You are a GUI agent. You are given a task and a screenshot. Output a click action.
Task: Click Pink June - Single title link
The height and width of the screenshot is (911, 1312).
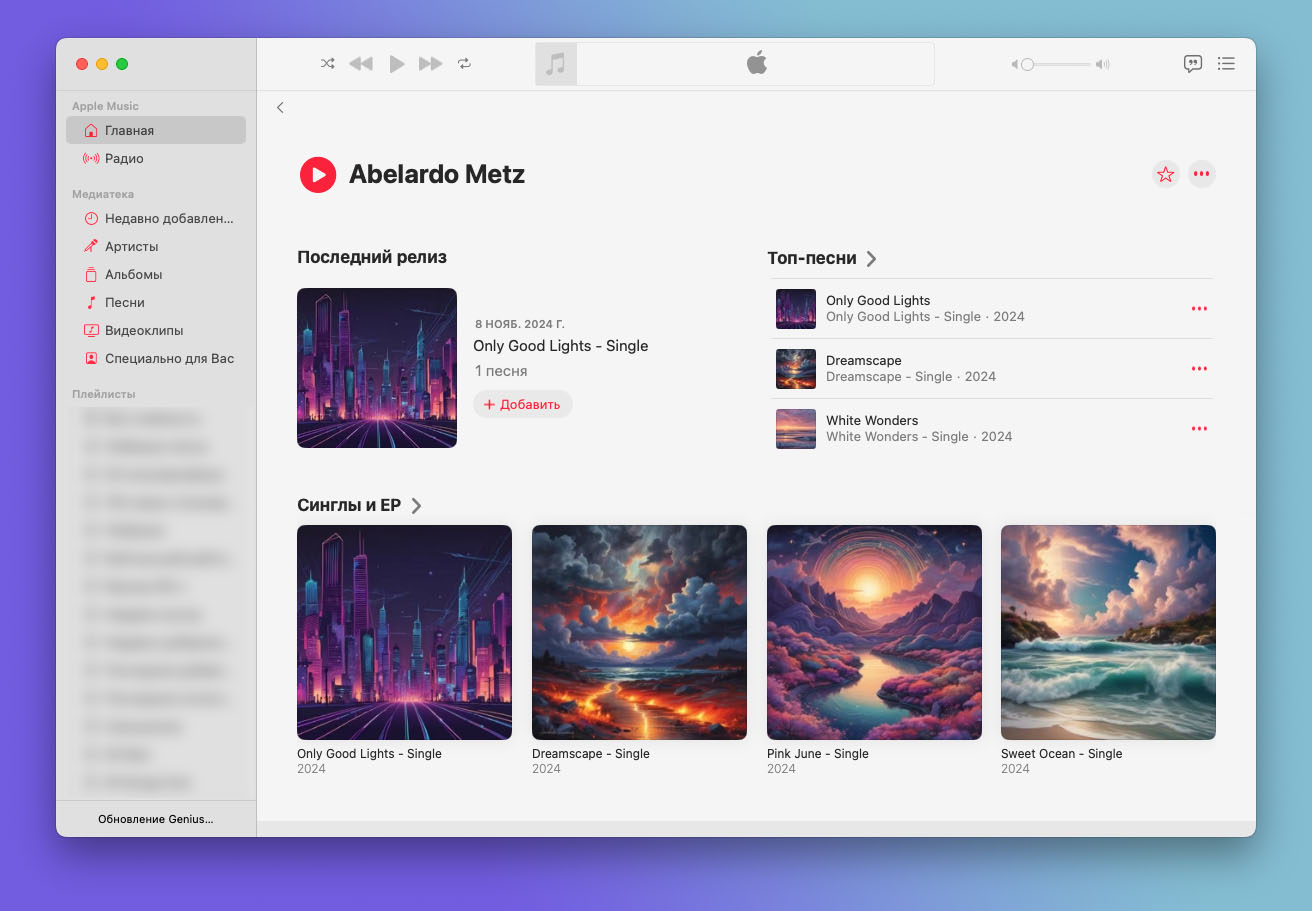pos(818,754)
